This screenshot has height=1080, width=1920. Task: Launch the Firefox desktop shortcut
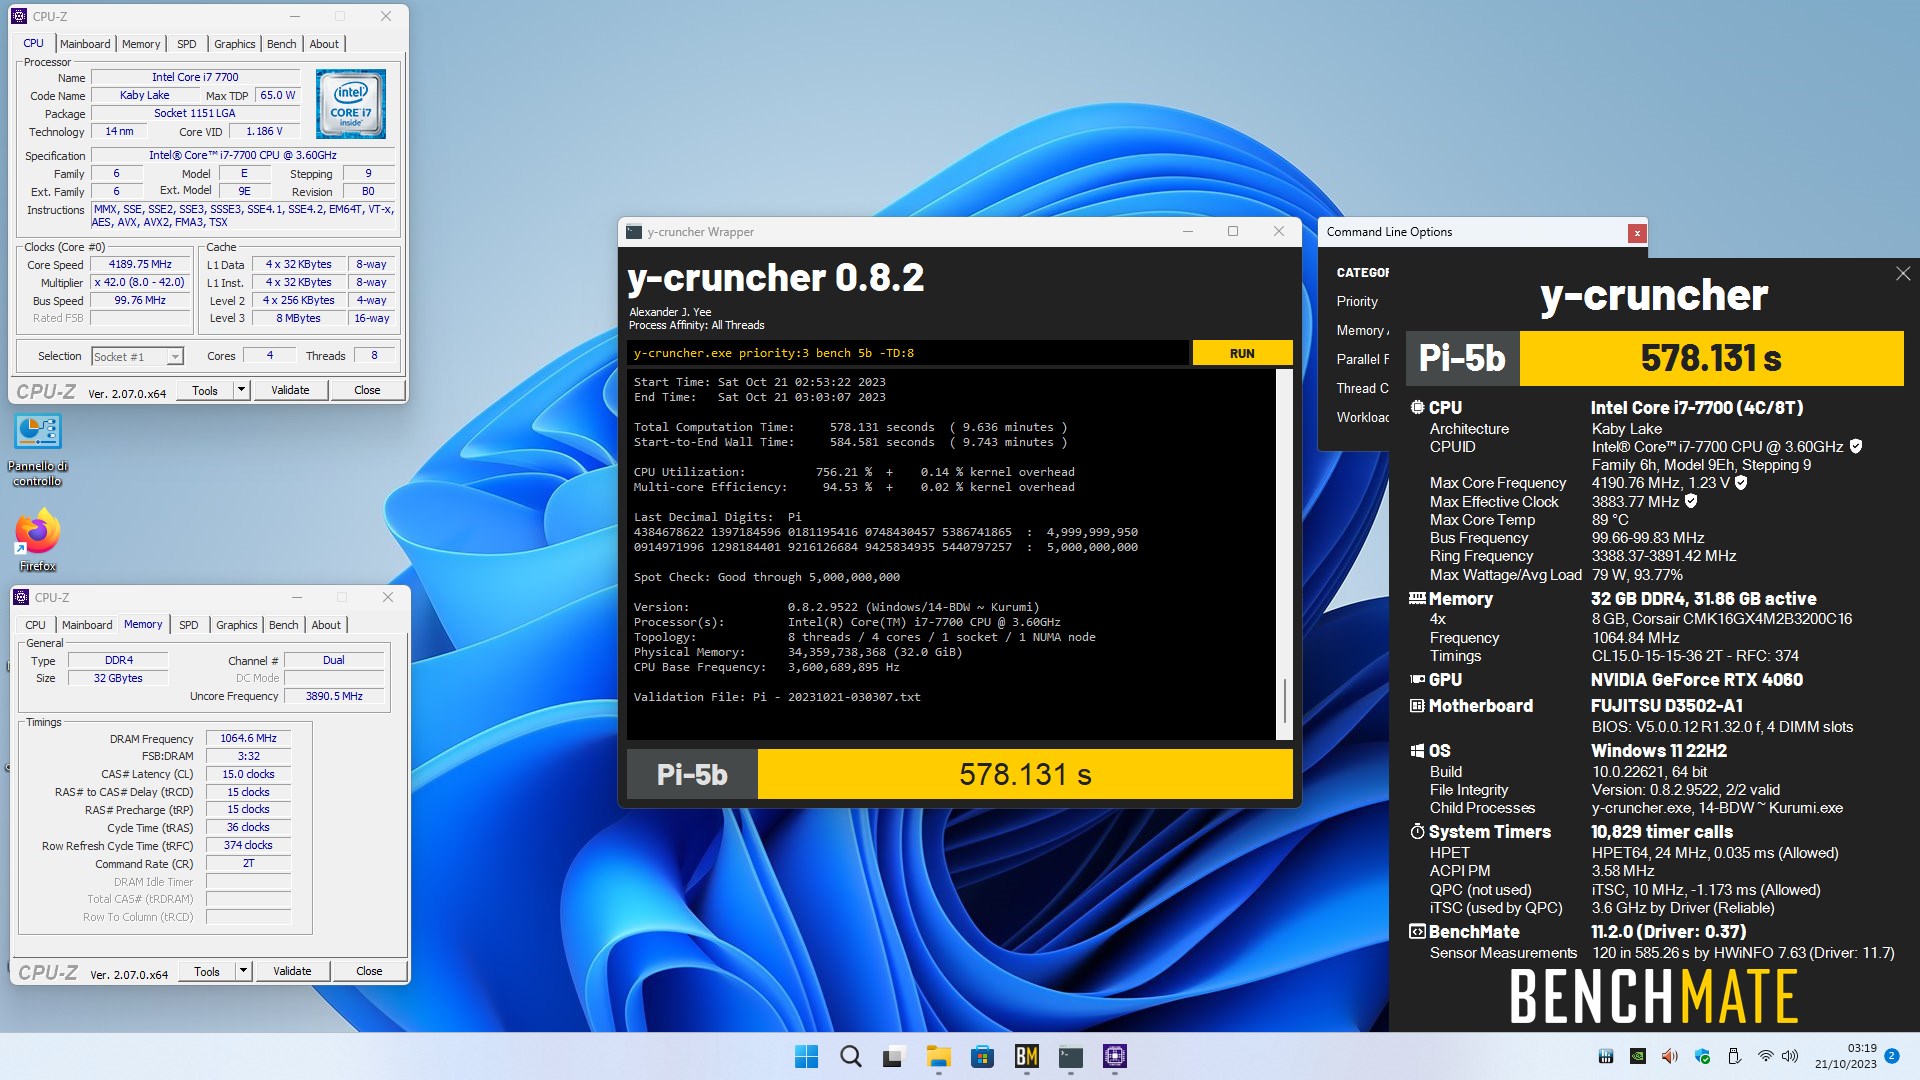(x=37, y=541)
